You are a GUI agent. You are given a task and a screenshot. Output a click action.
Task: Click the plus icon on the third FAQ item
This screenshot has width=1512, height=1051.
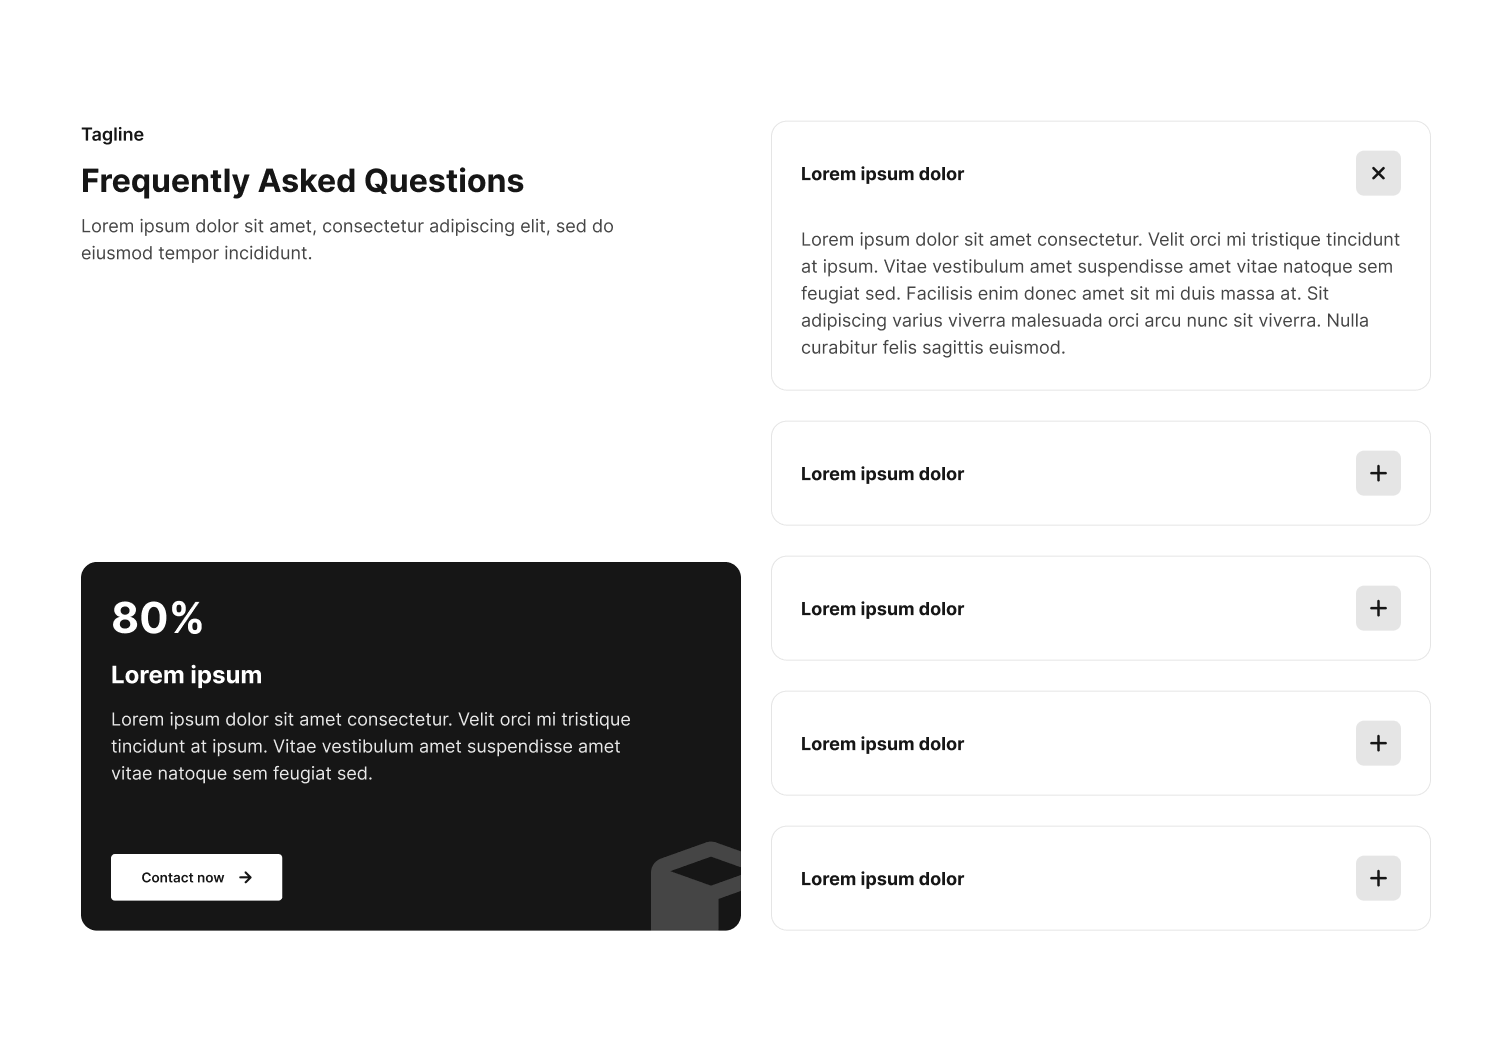(x=1378, y=608)
